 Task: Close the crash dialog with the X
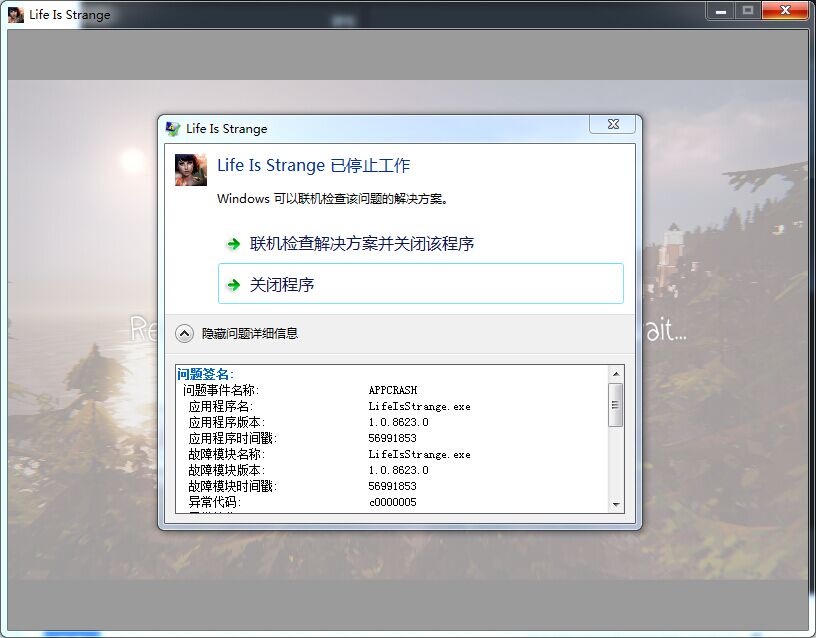tap(613, 124)
